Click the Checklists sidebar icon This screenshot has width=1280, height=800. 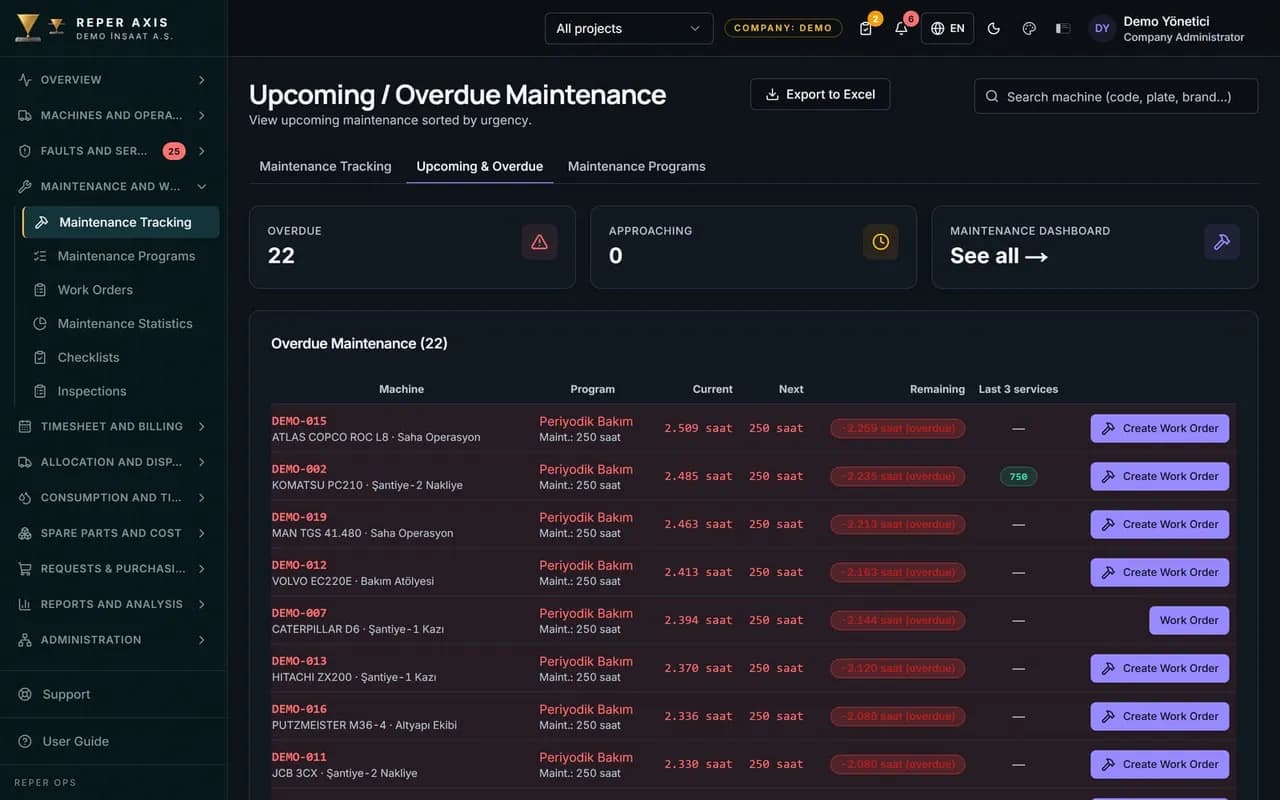40,358
